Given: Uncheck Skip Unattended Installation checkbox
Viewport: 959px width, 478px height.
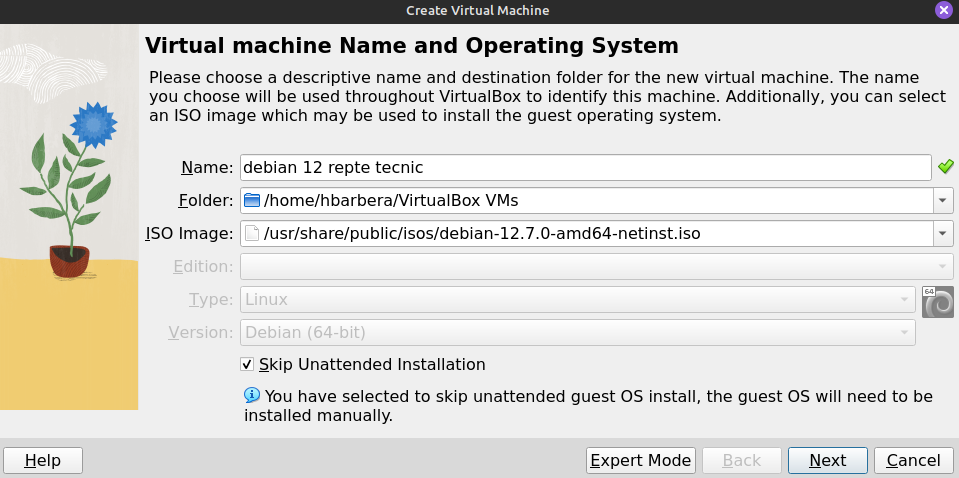Looking at the screenshot, I should [246, 365].
